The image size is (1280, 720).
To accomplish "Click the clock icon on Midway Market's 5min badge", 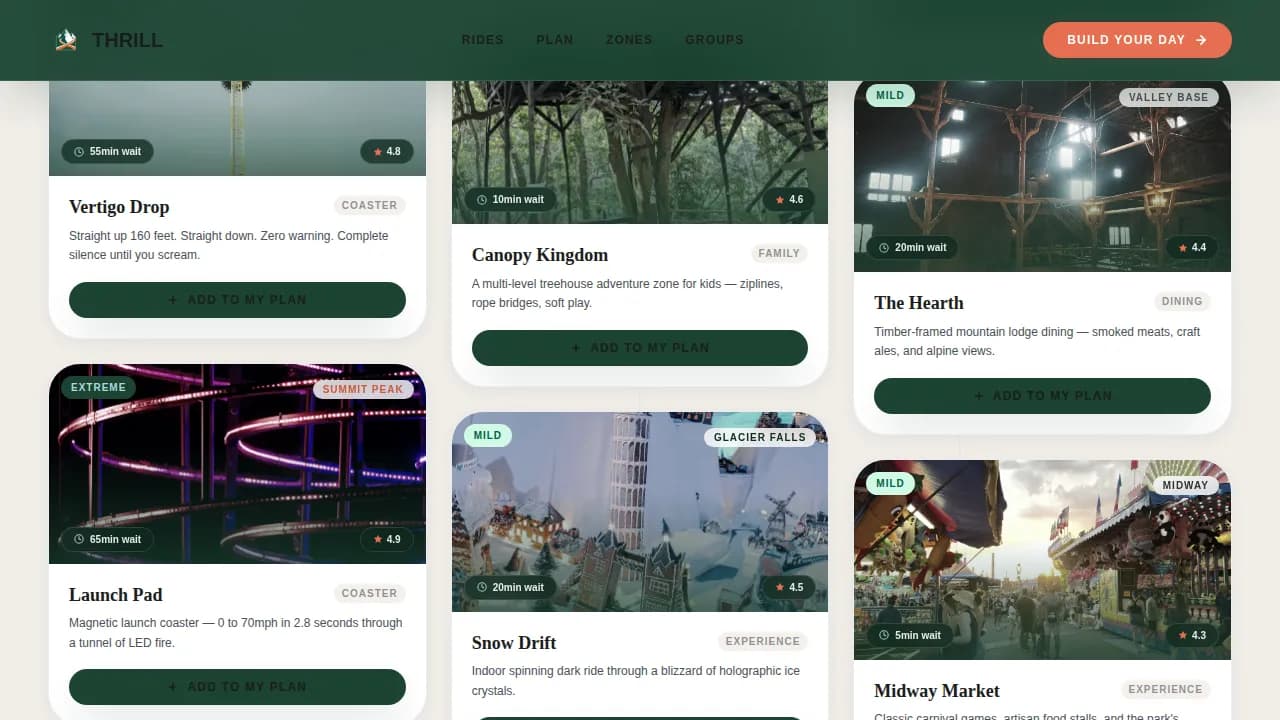I will click(x=885, y=635).
